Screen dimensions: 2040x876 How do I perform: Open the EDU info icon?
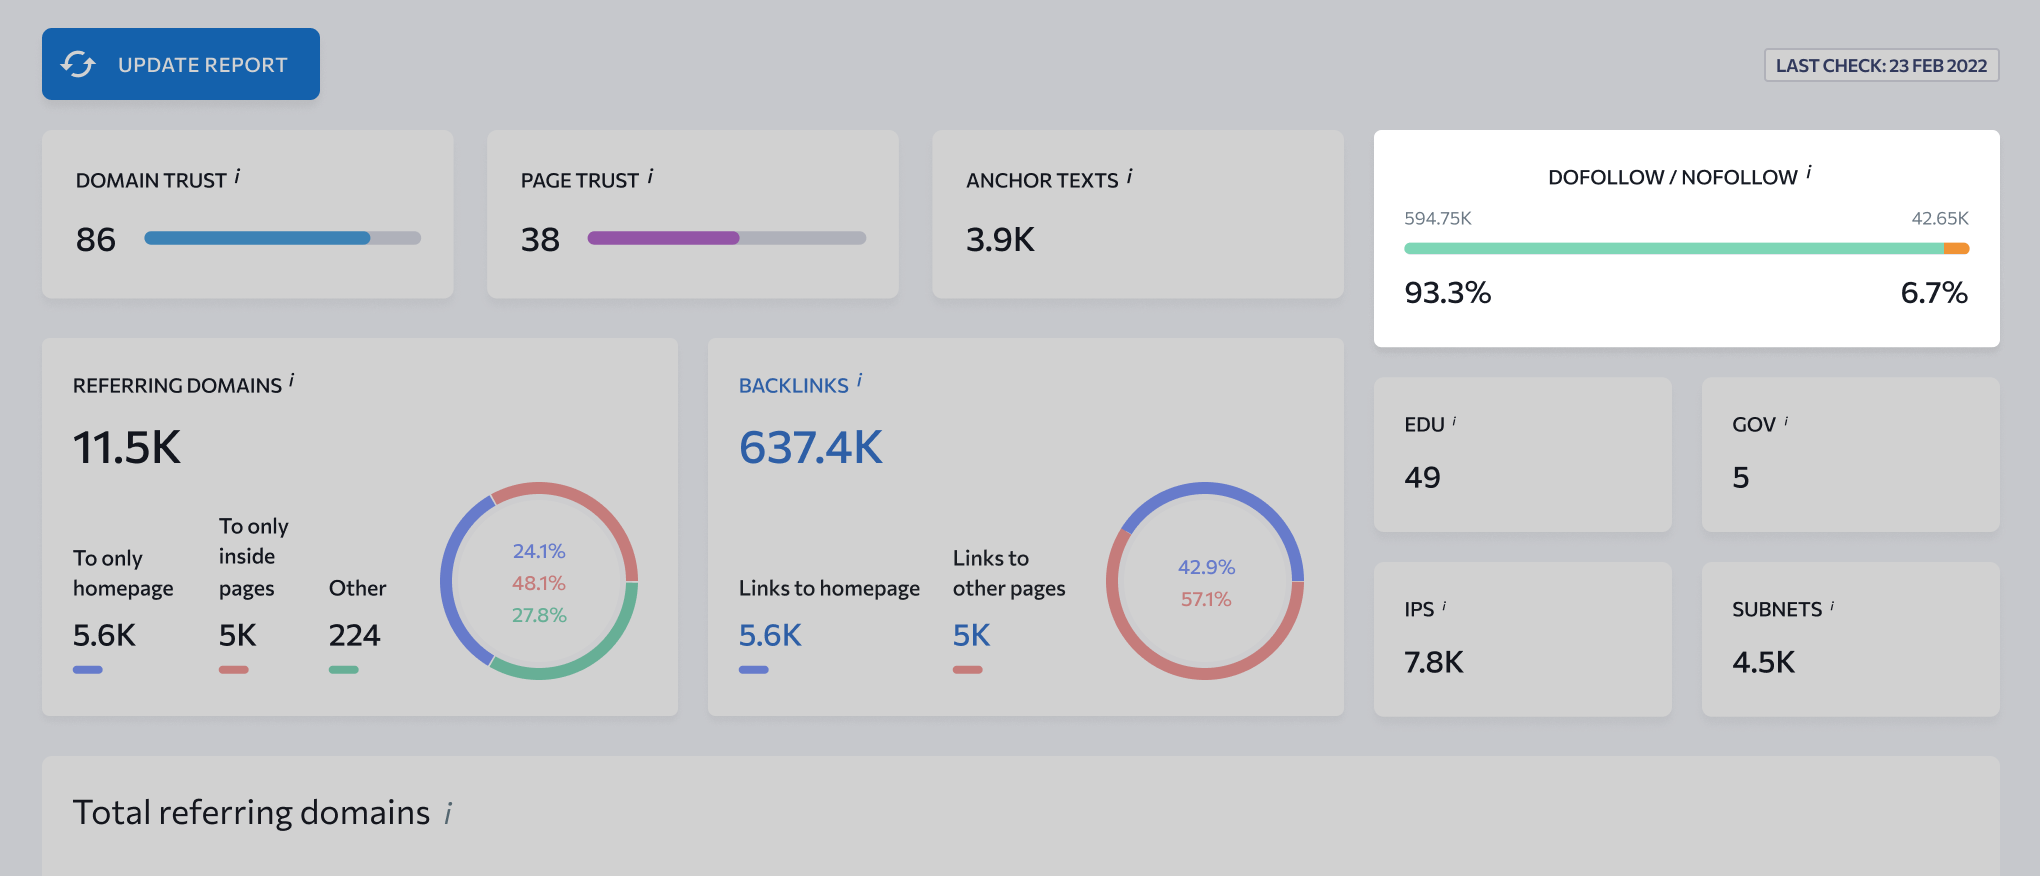point(1454,422)
